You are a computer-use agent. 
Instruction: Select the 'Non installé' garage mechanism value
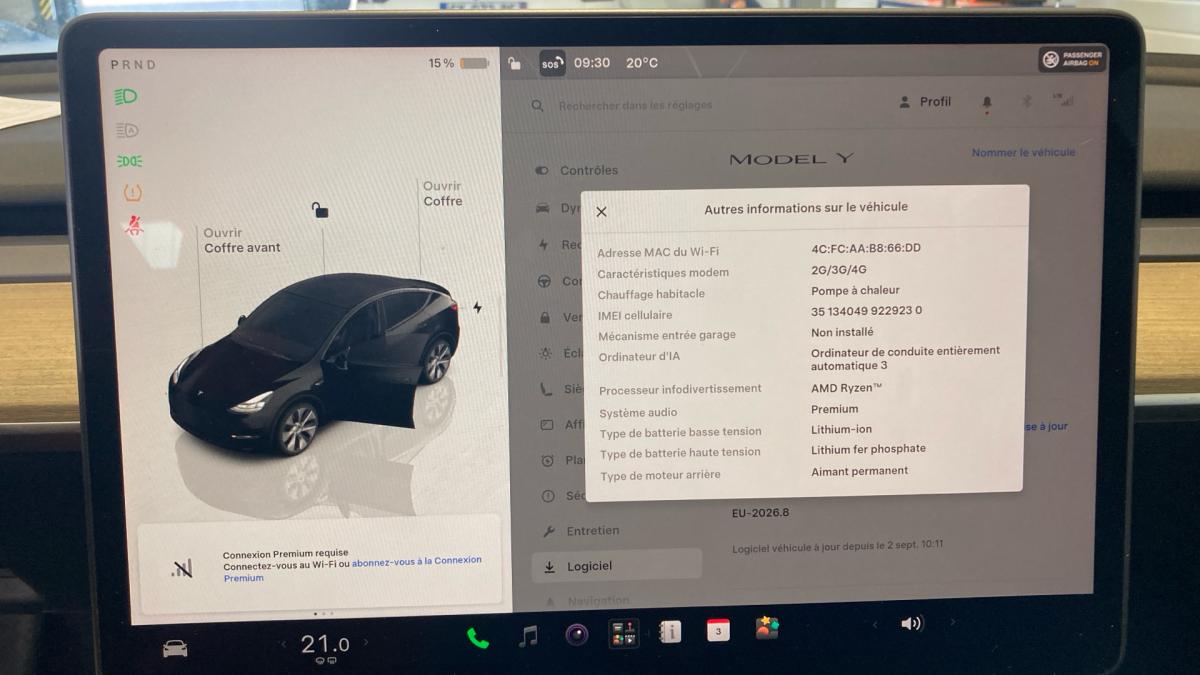842,332
